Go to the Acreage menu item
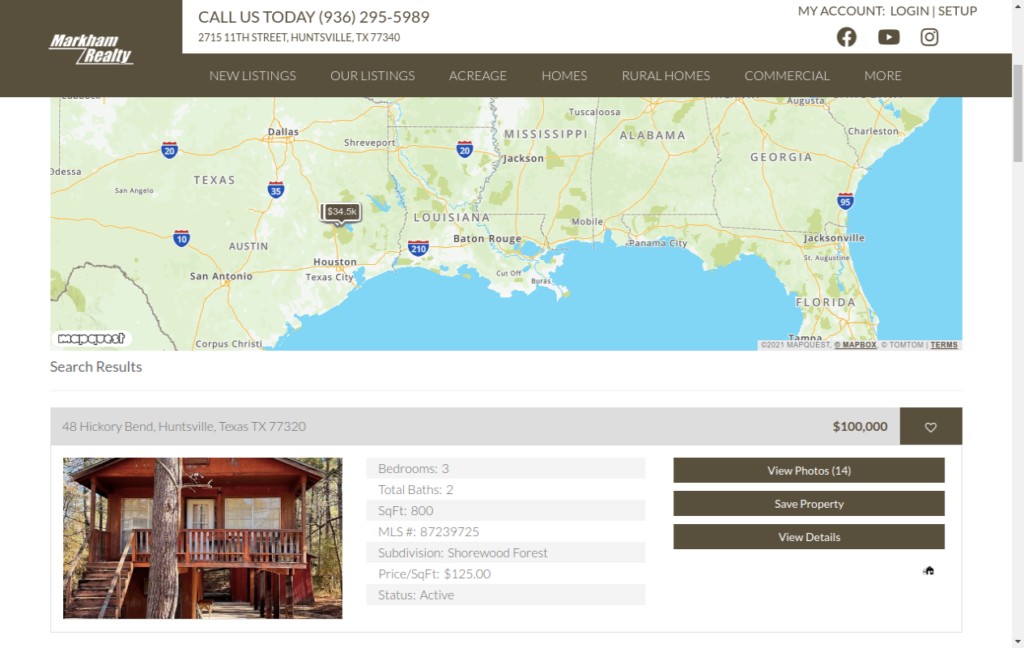Viewport: 1024px width, 648px height. coord(477,76)
